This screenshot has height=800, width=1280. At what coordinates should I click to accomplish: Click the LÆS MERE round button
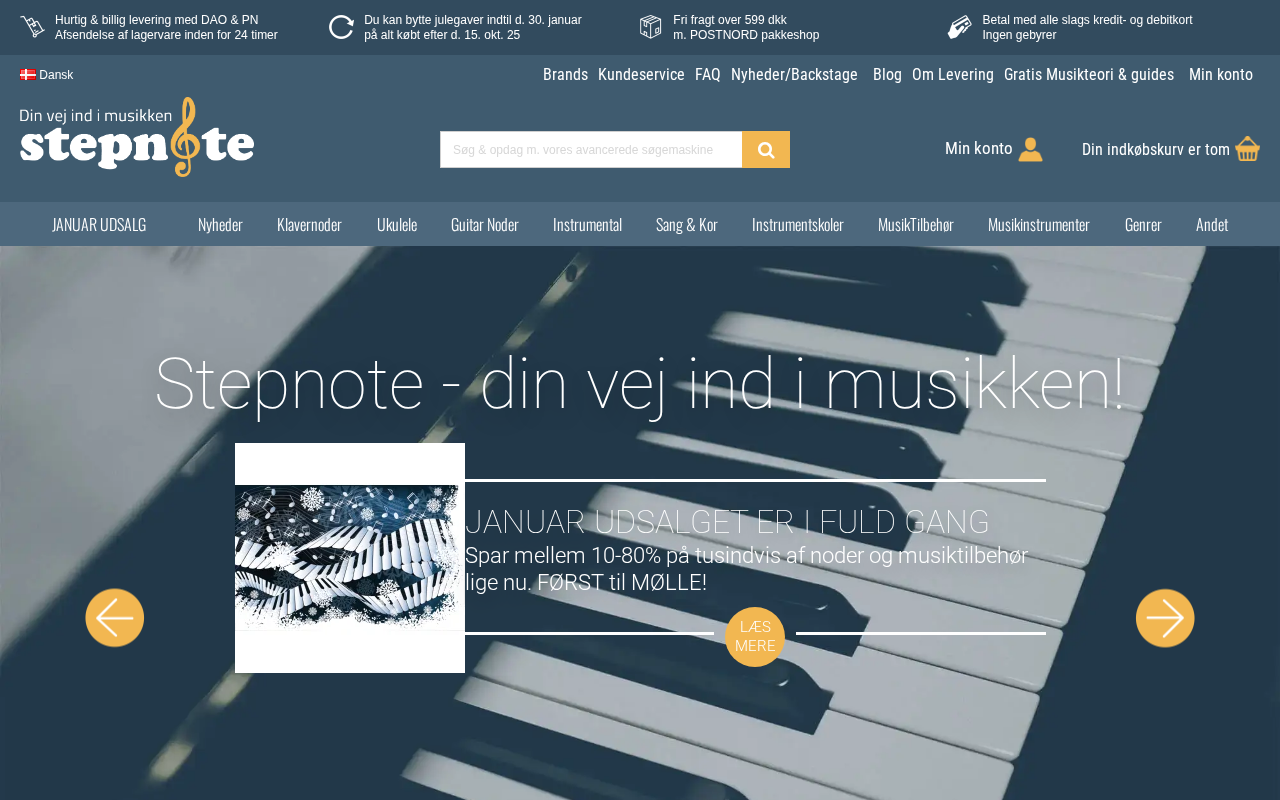(755, 636)
